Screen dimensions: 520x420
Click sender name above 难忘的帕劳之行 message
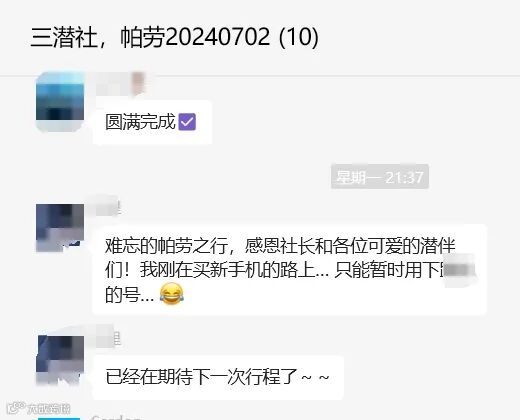(x=109, y=208)
